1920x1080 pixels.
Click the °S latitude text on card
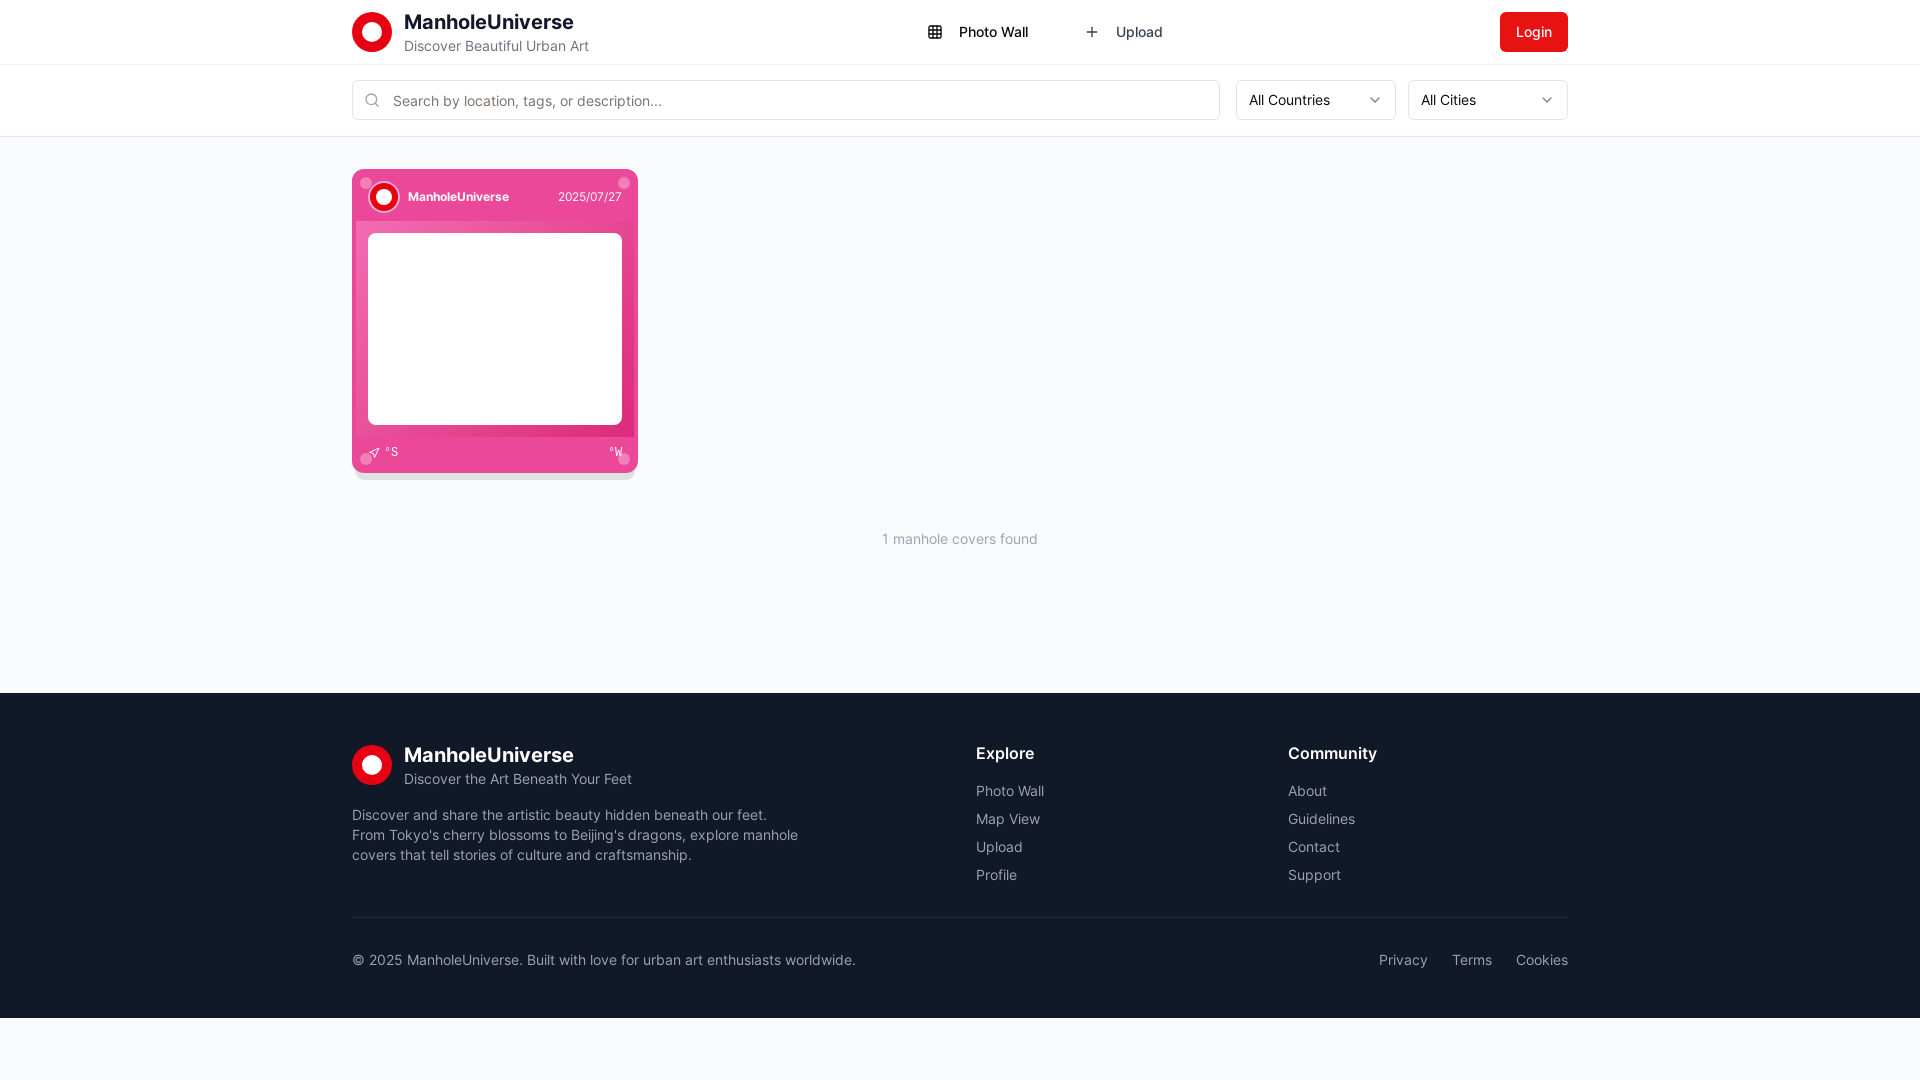point(391,452)
